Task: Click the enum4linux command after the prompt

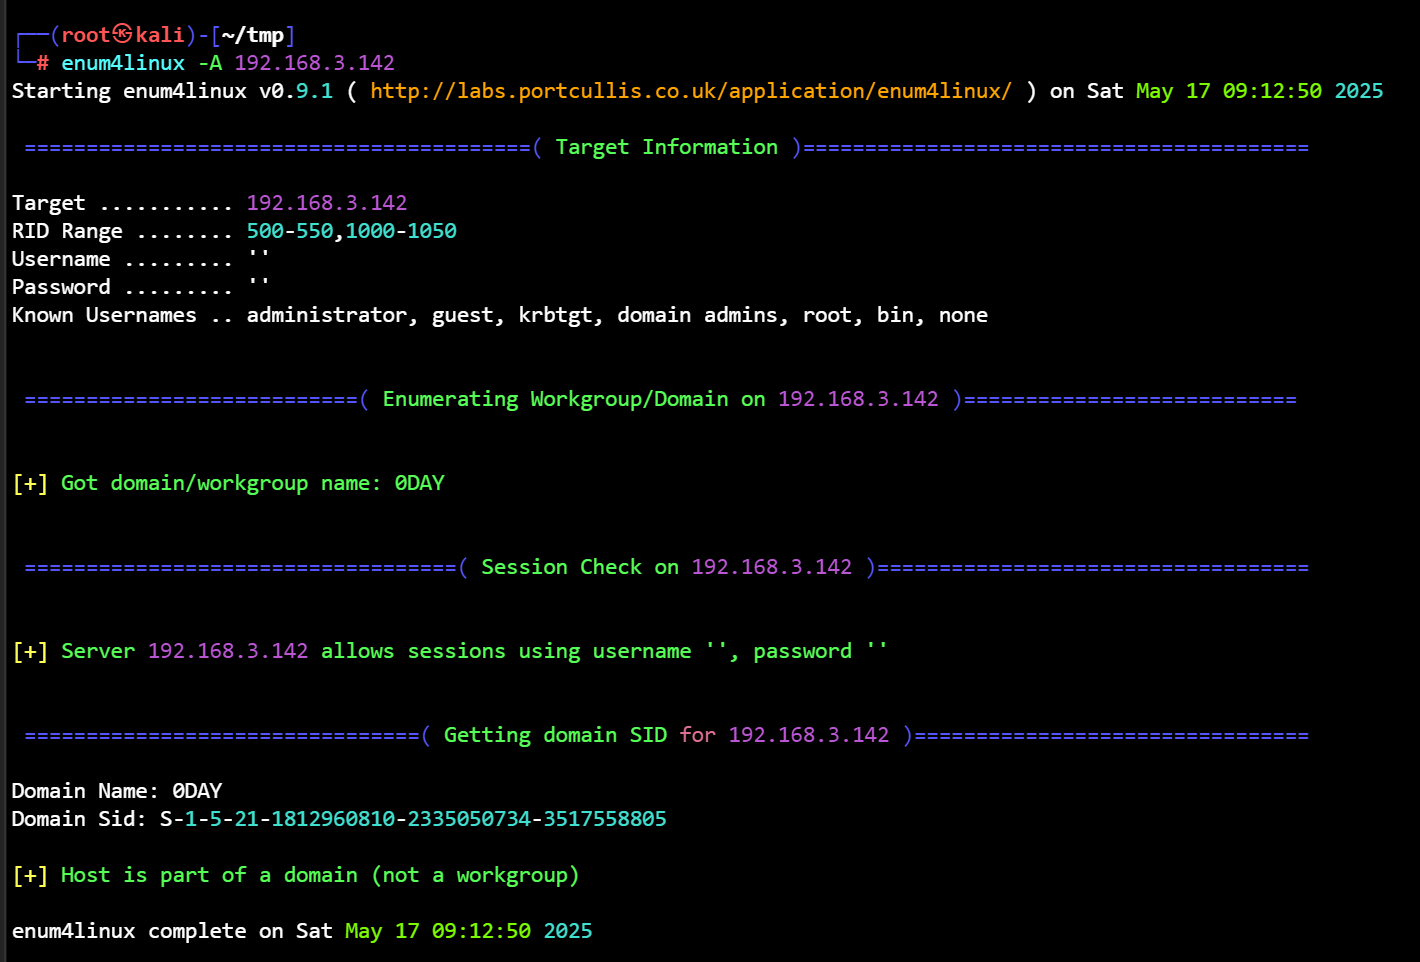Action: click(123, 63)
